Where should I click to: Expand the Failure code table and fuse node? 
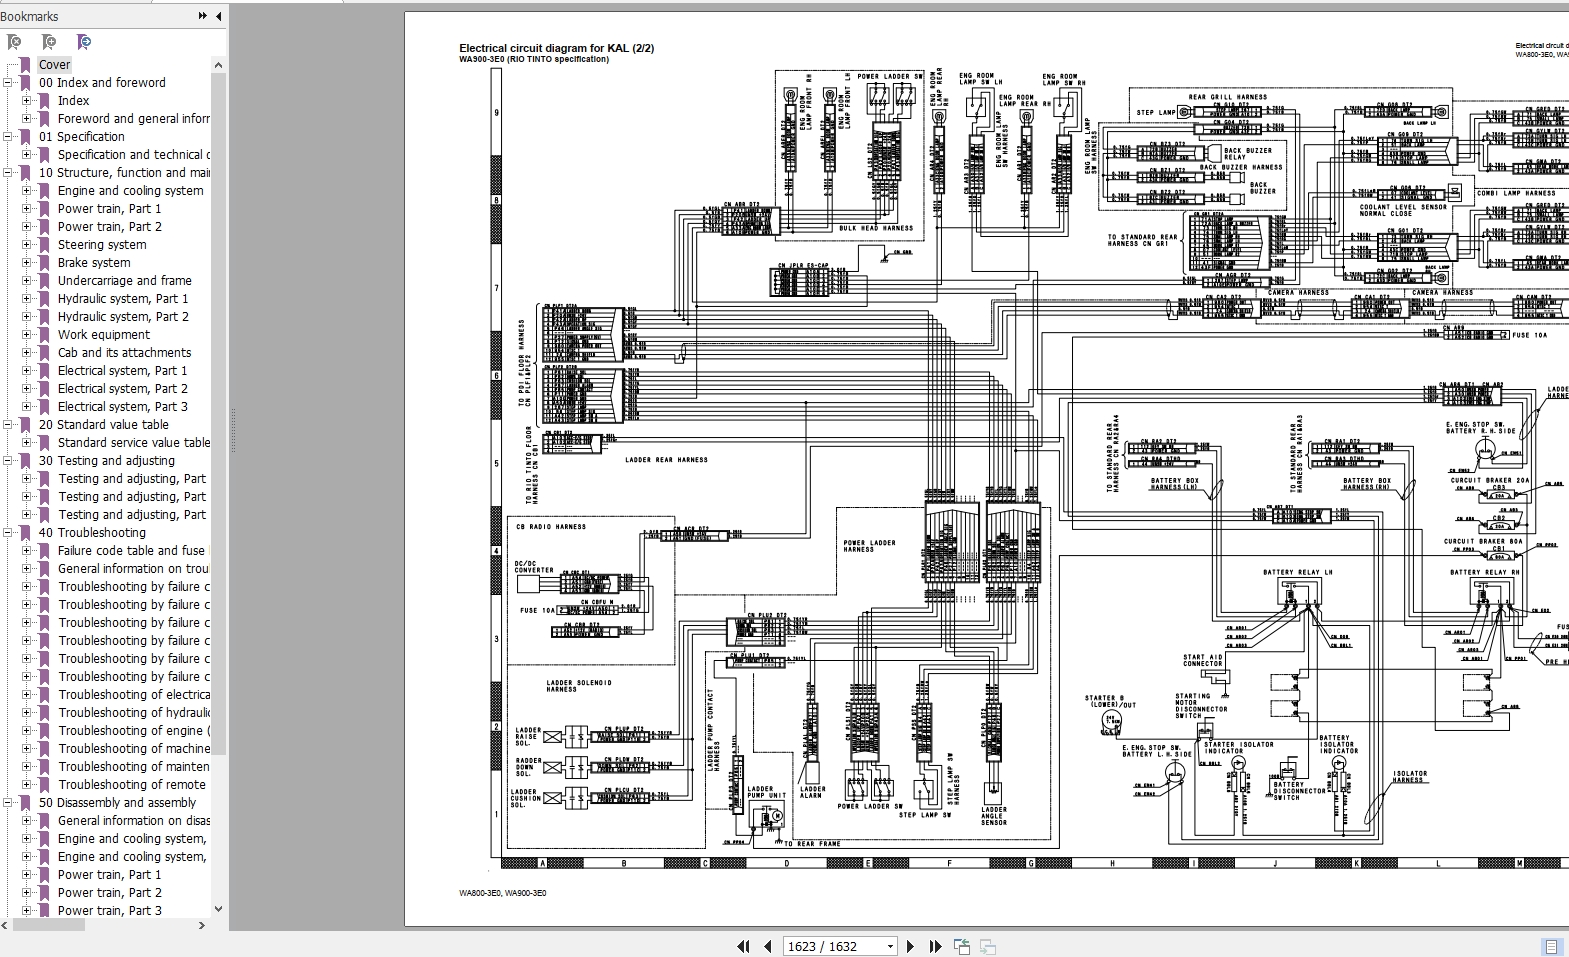coord(27,551)
